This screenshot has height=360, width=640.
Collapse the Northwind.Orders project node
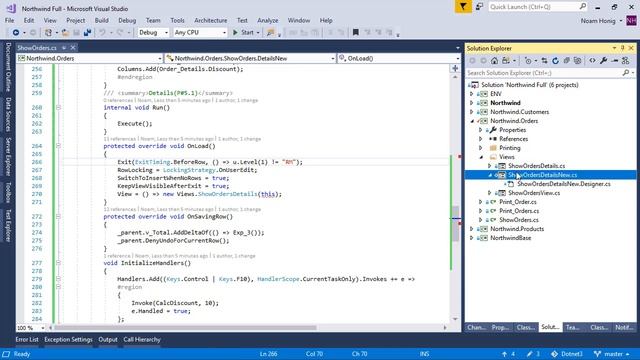point(472,121)
